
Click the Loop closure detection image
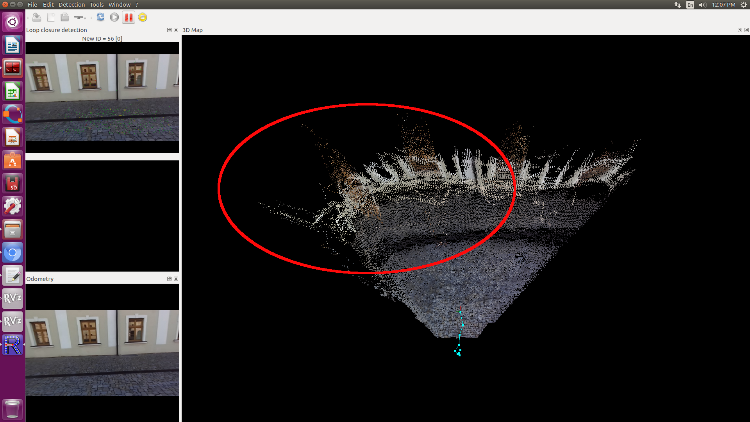click(102, 97)
